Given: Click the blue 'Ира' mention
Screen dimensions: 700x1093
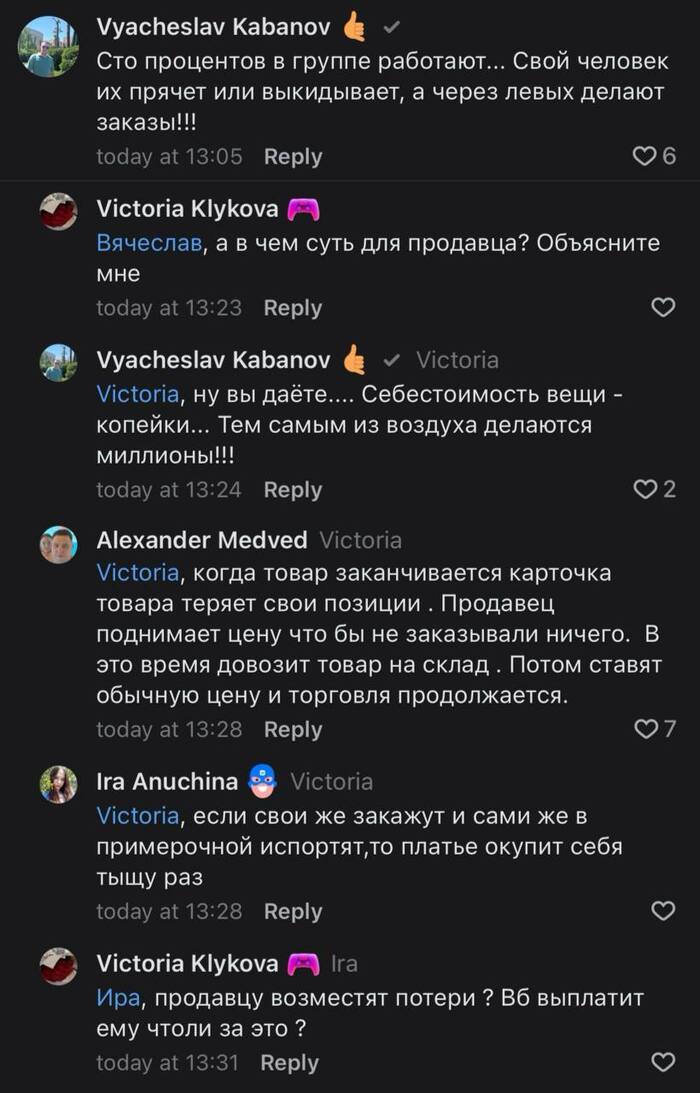Looking at the screenshot, I should tap(118, 997).
